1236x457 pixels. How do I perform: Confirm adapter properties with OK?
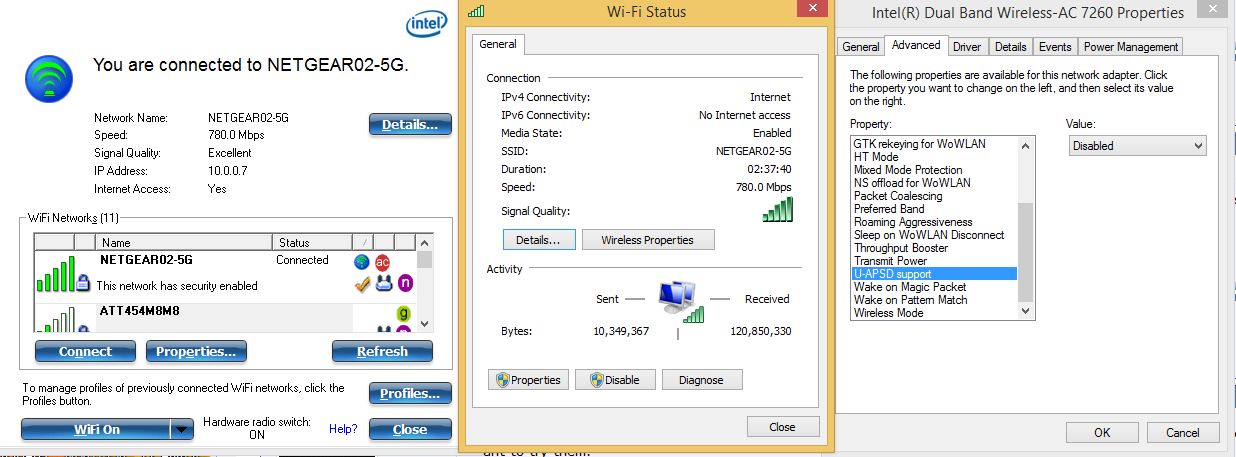tap(1102, 433)
